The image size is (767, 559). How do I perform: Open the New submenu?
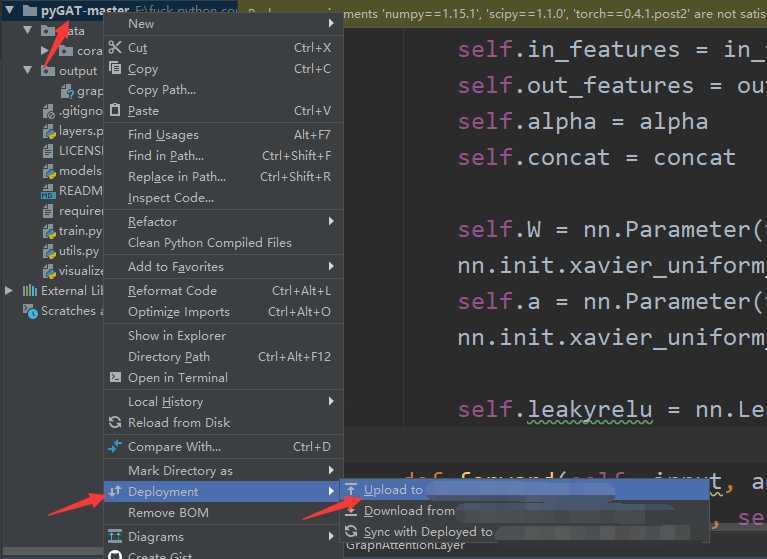coord(141,24)
